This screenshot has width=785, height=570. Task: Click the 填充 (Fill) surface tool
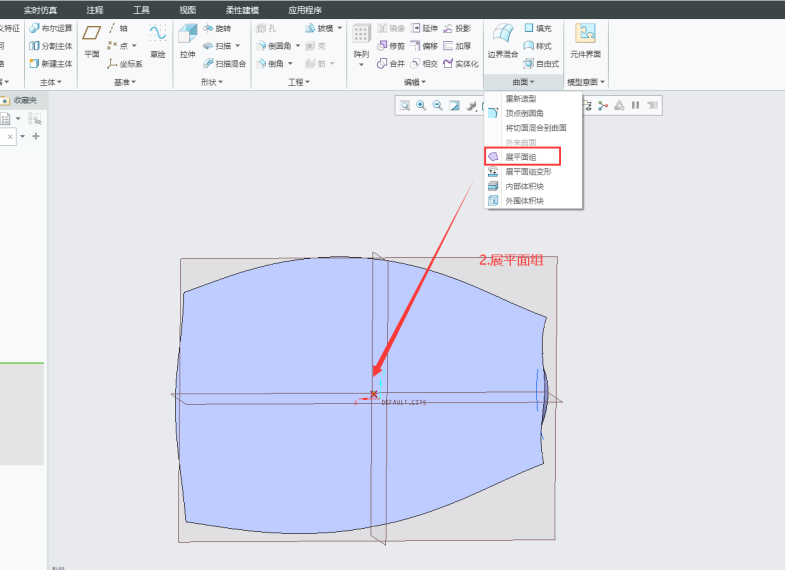pos(537,28)
